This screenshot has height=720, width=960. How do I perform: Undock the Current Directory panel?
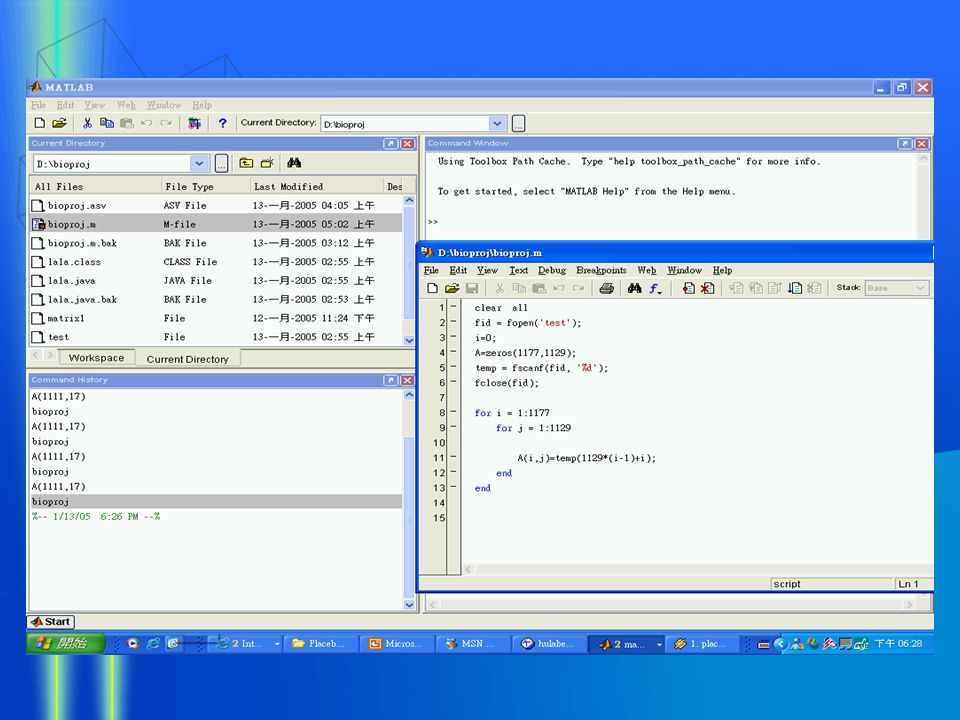[x=391, y=143]
